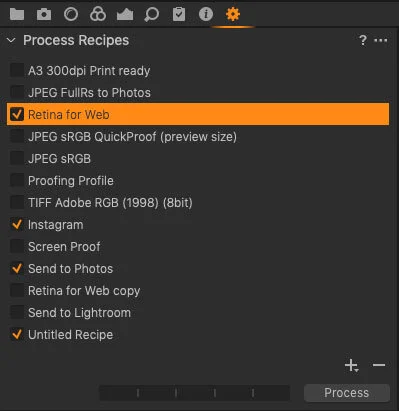Open the Details tool tab magnifier icon
Image resolution: width=399 pixels, height=411 pixels.
[152, 15]
